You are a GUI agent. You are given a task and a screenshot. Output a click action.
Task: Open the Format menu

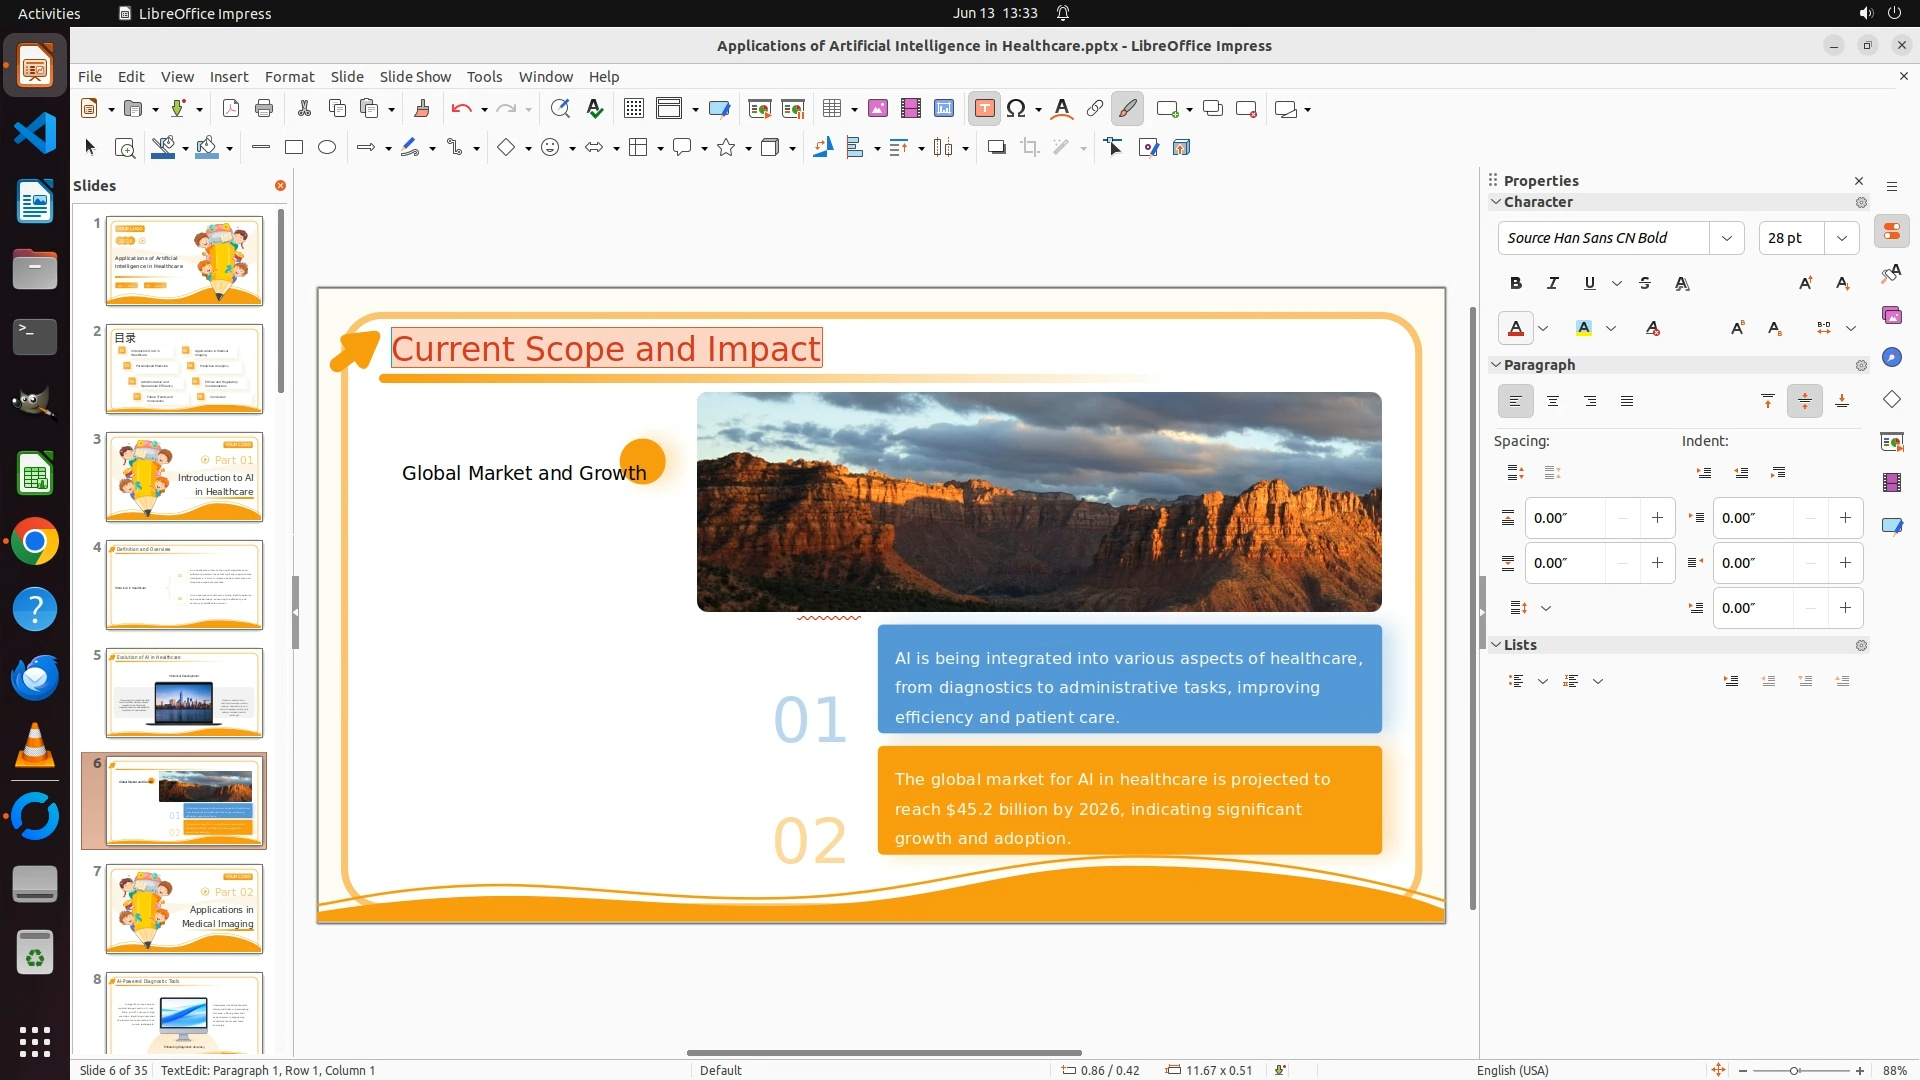click(289, 77)
